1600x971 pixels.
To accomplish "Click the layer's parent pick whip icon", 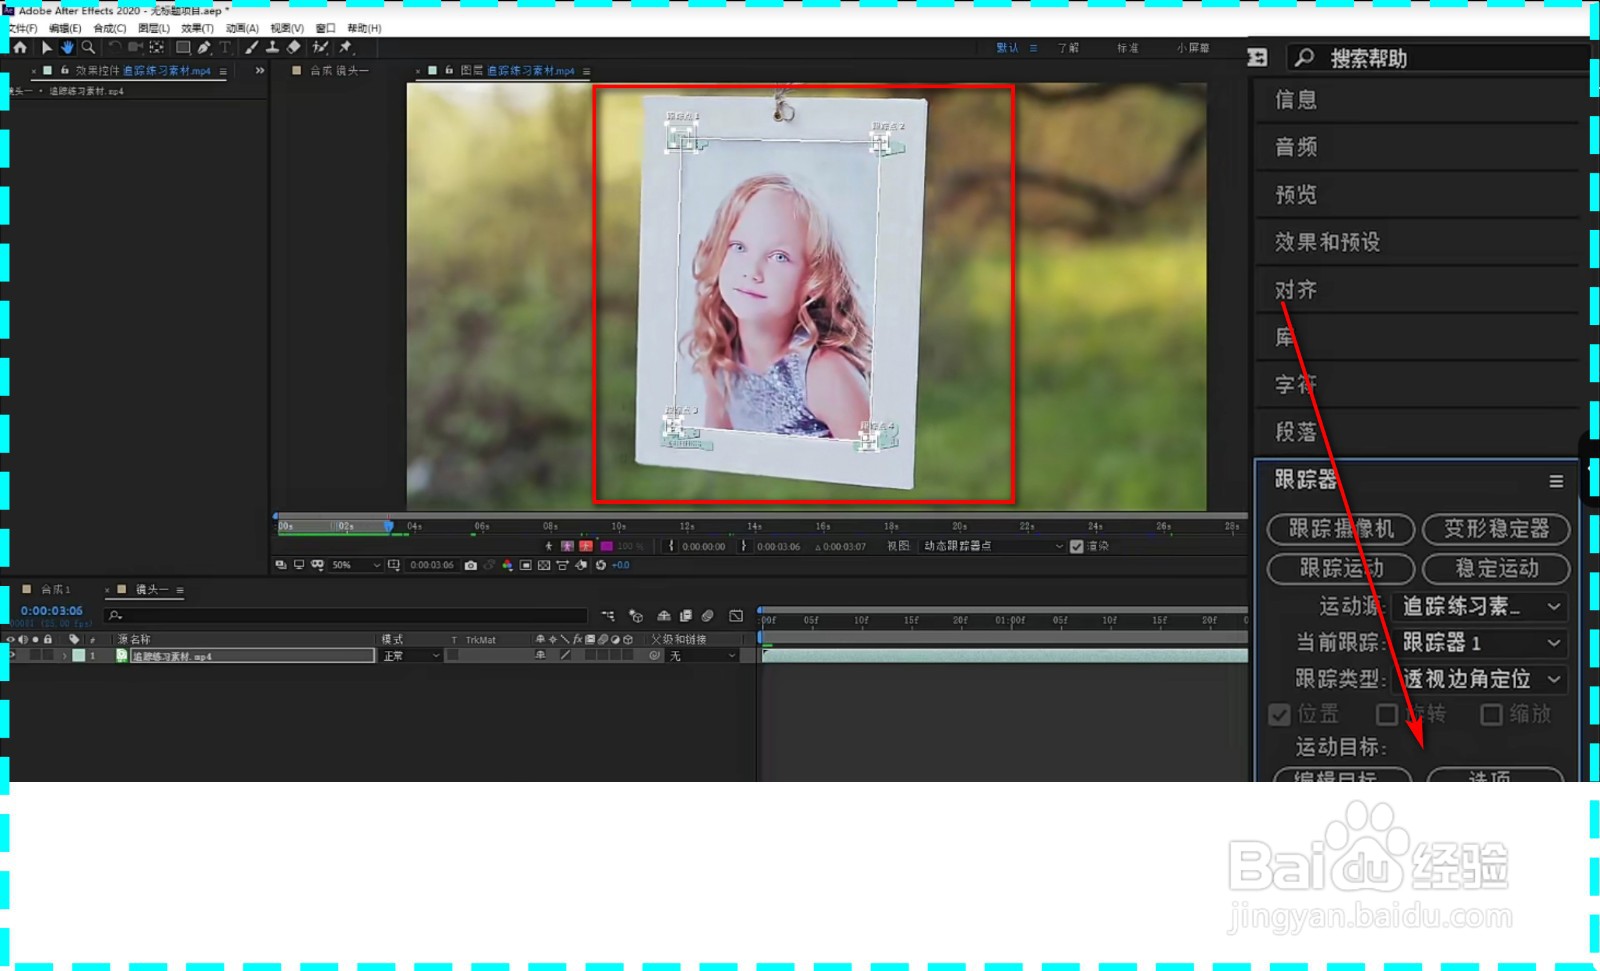I will tap(655, 656).
